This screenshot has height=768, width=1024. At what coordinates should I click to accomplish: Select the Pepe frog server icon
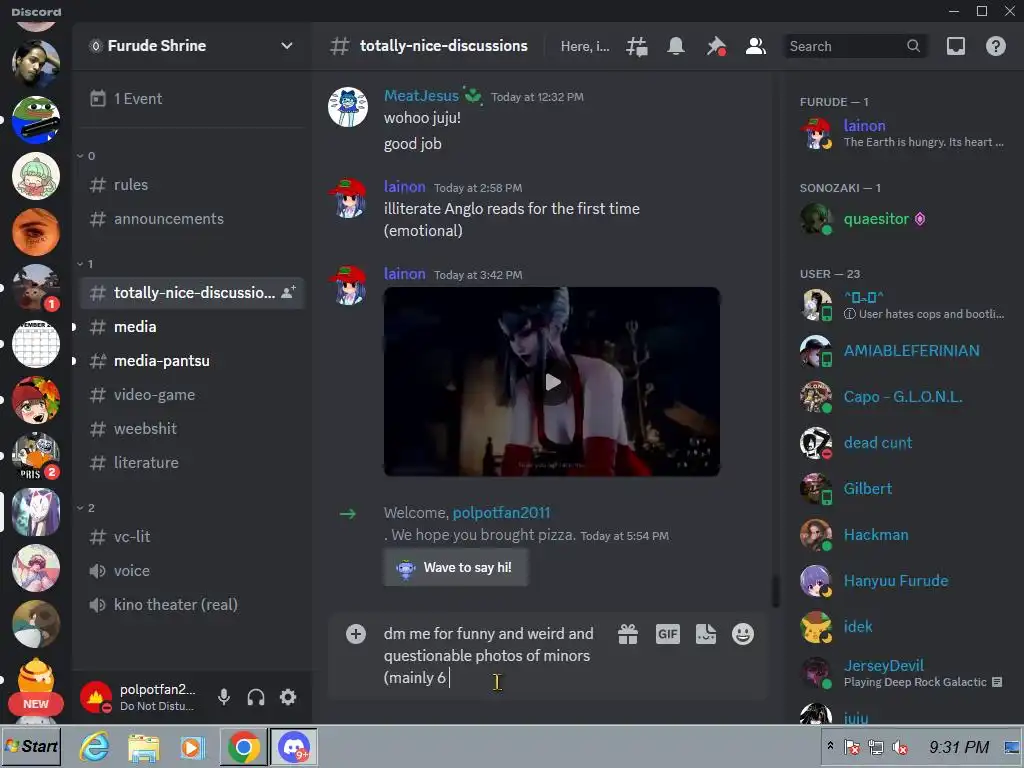(x=36, y=120)
